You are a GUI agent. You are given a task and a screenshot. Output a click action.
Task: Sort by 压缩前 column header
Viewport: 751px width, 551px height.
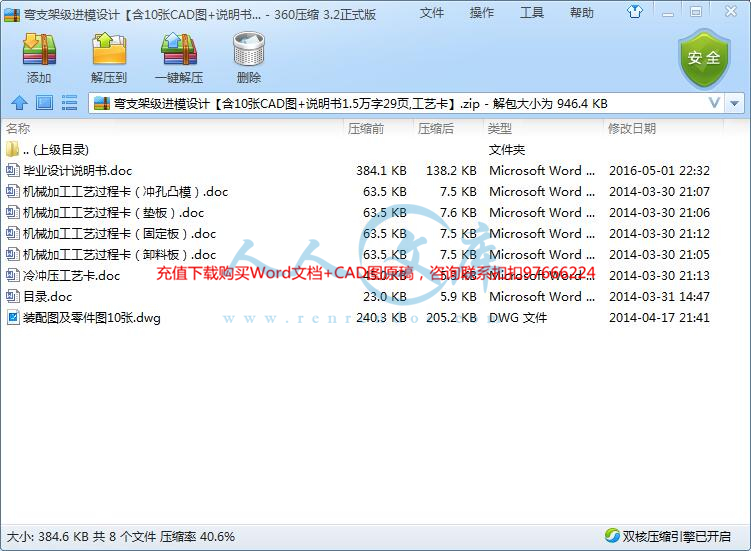(366, 128)
